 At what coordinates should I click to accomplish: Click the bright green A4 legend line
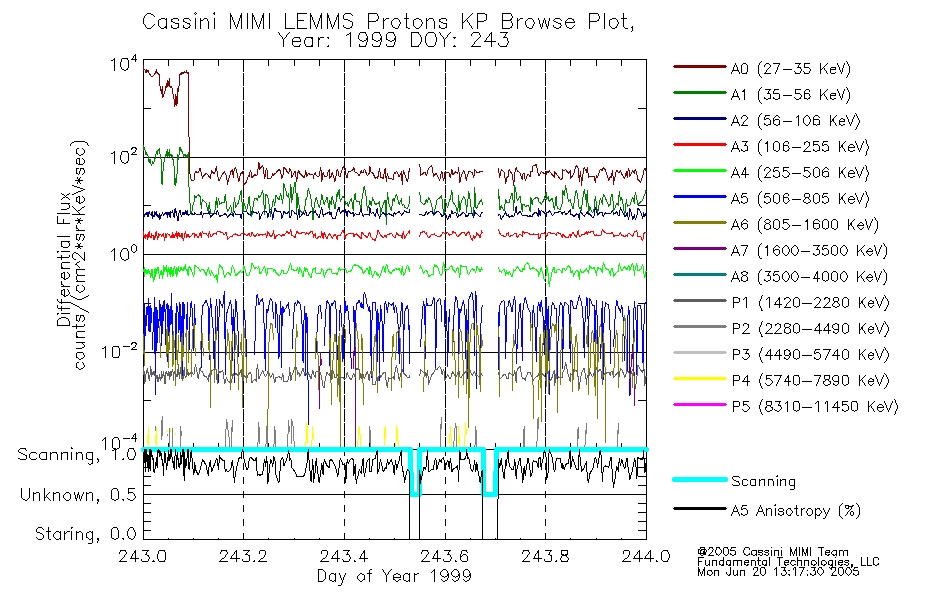tap(700, 171)
